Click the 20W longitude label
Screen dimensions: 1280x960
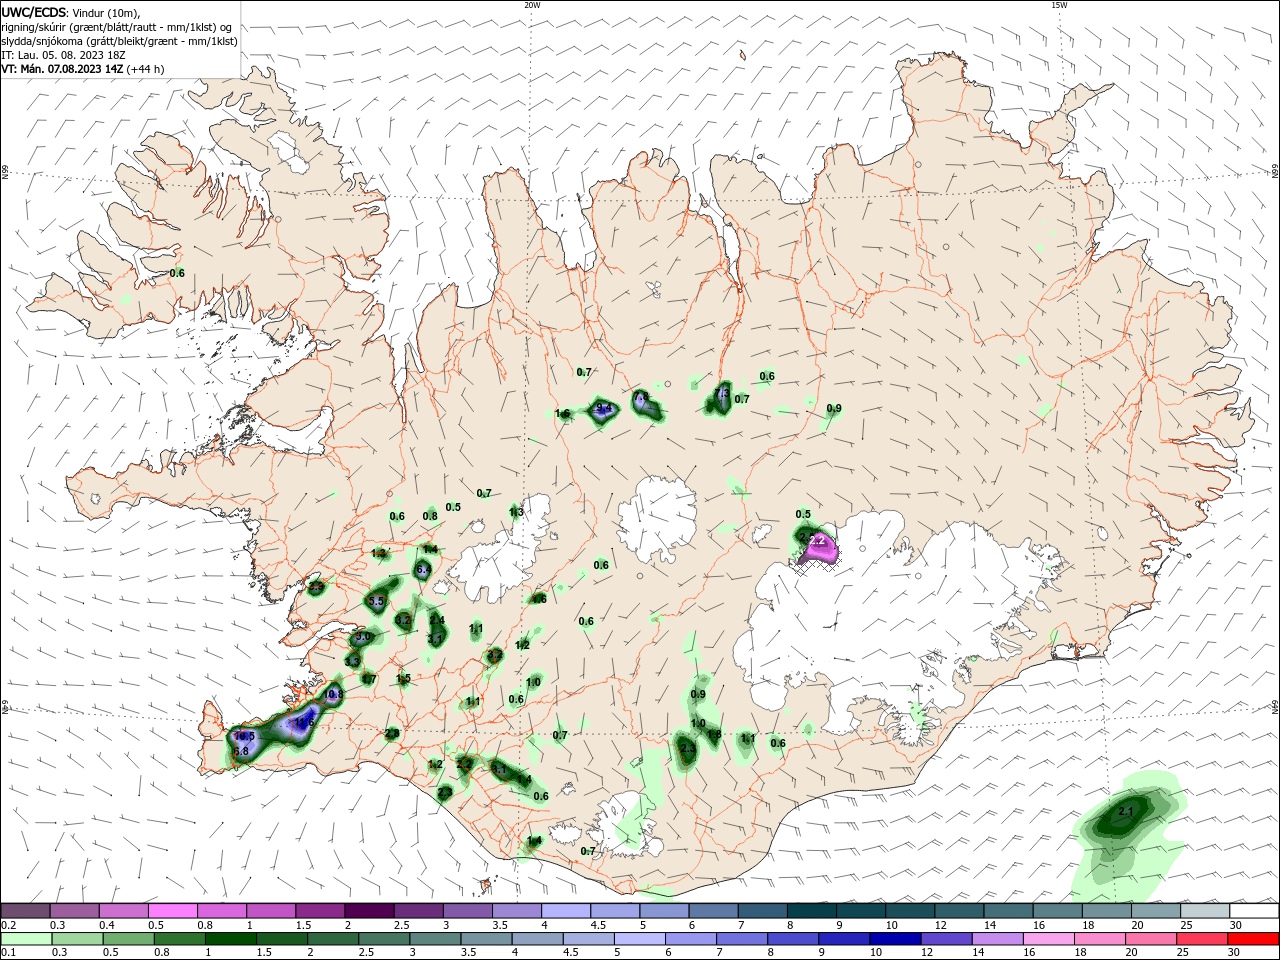pyautogui.click(x=532, y=5)
